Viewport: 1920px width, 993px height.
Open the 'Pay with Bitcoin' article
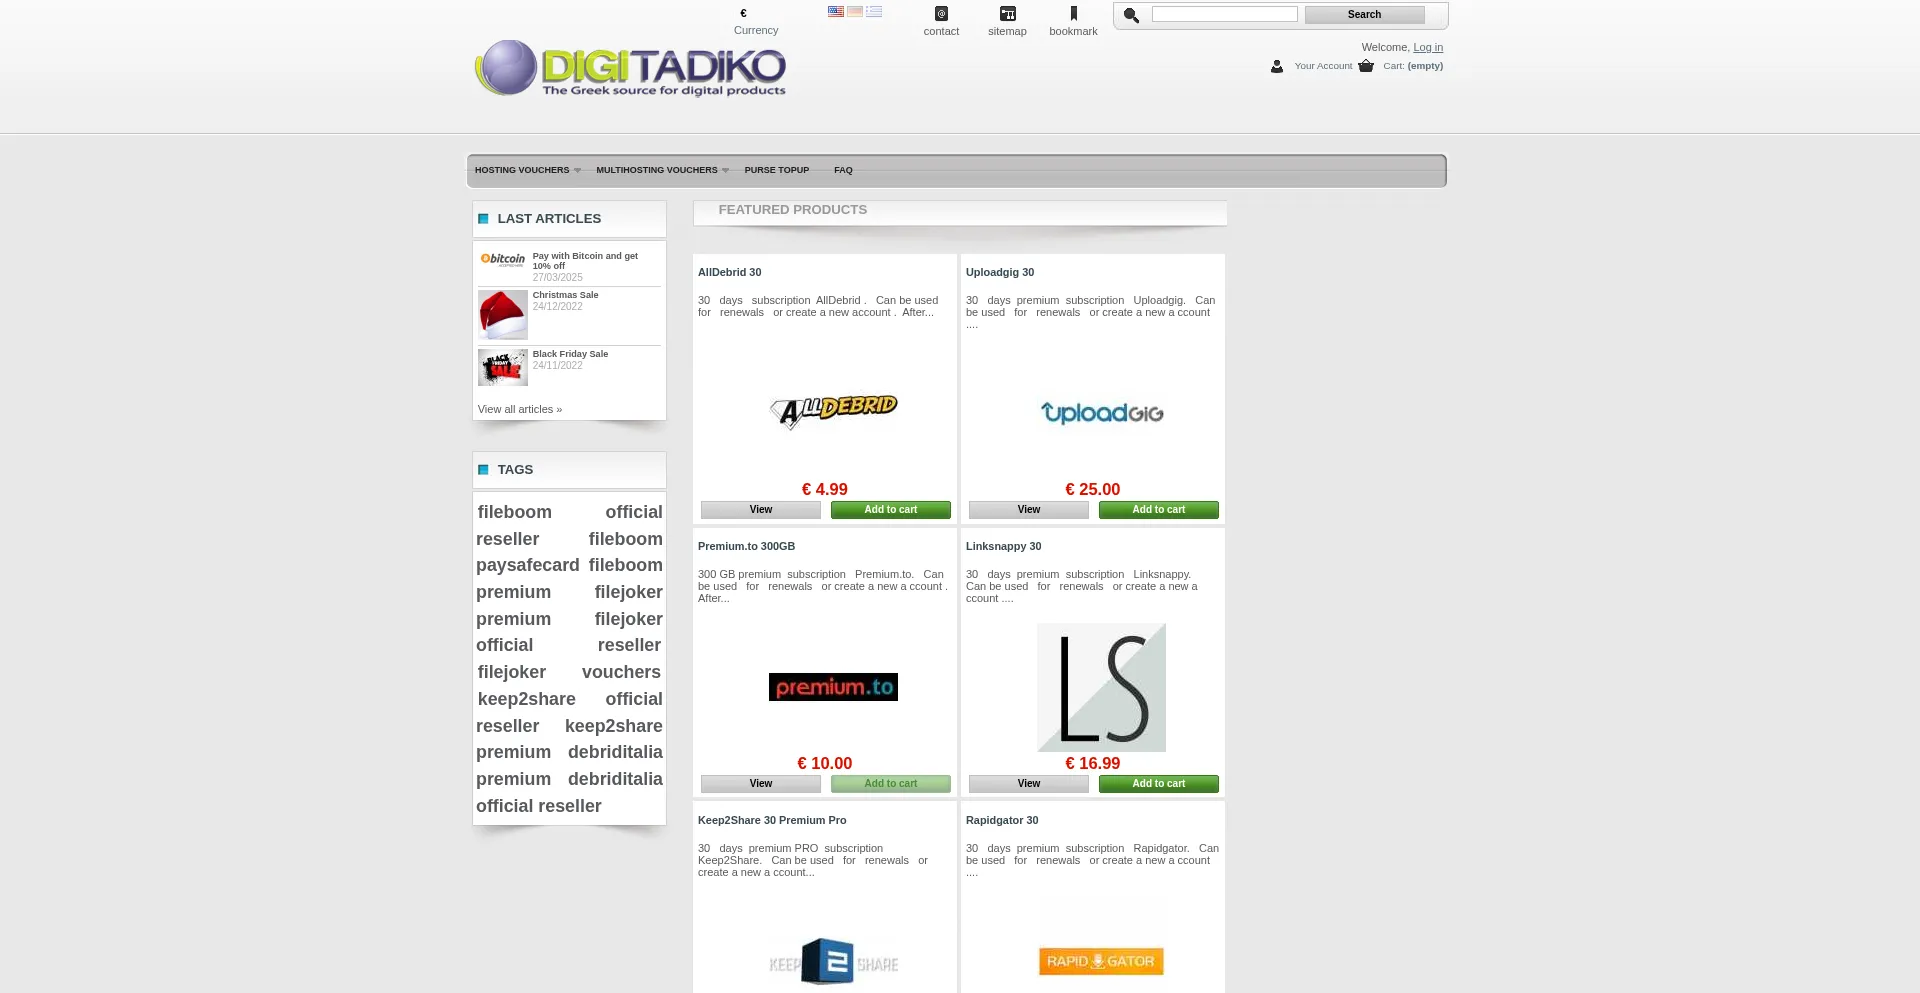(x=585, y=260)
